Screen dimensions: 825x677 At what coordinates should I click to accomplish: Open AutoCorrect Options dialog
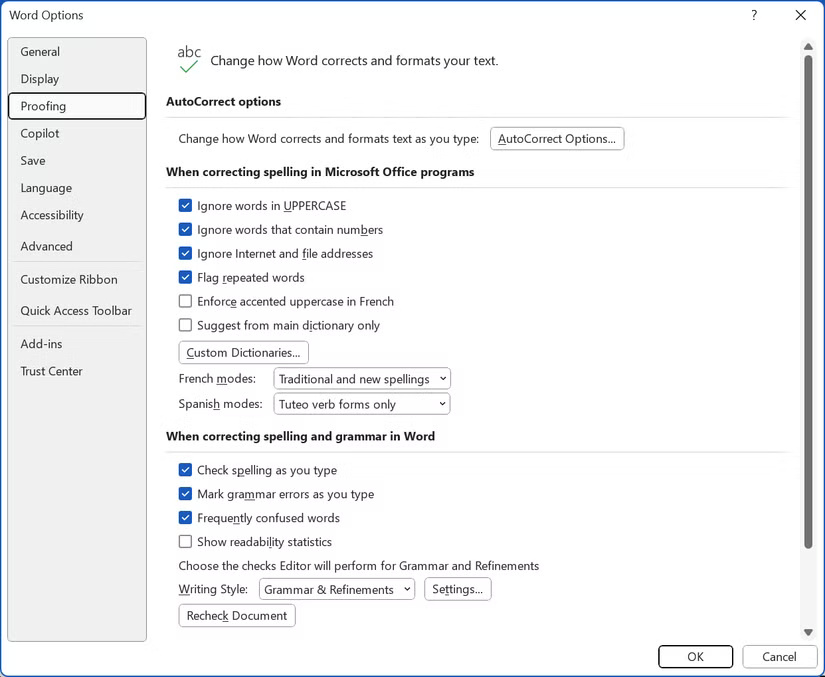[x=557, y=139]
